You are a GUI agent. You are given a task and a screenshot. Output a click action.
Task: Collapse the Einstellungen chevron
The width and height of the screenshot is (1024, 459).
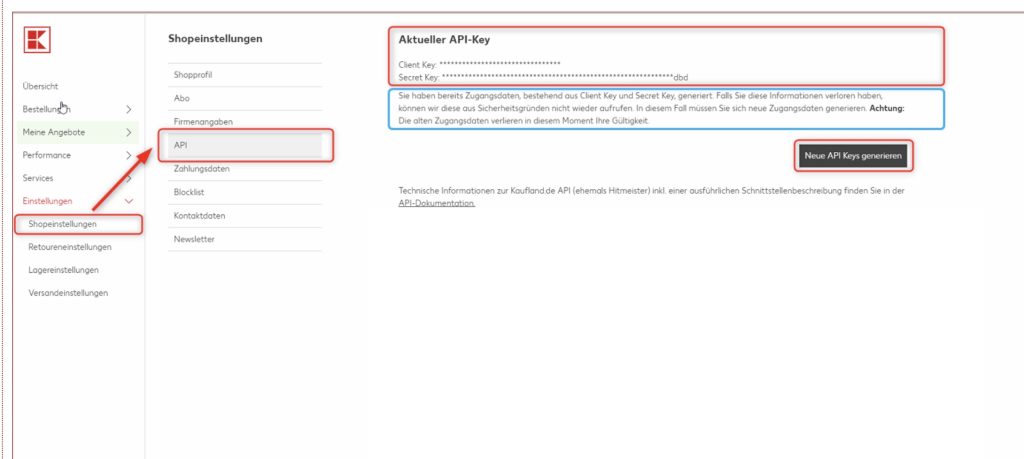point(129,201)
